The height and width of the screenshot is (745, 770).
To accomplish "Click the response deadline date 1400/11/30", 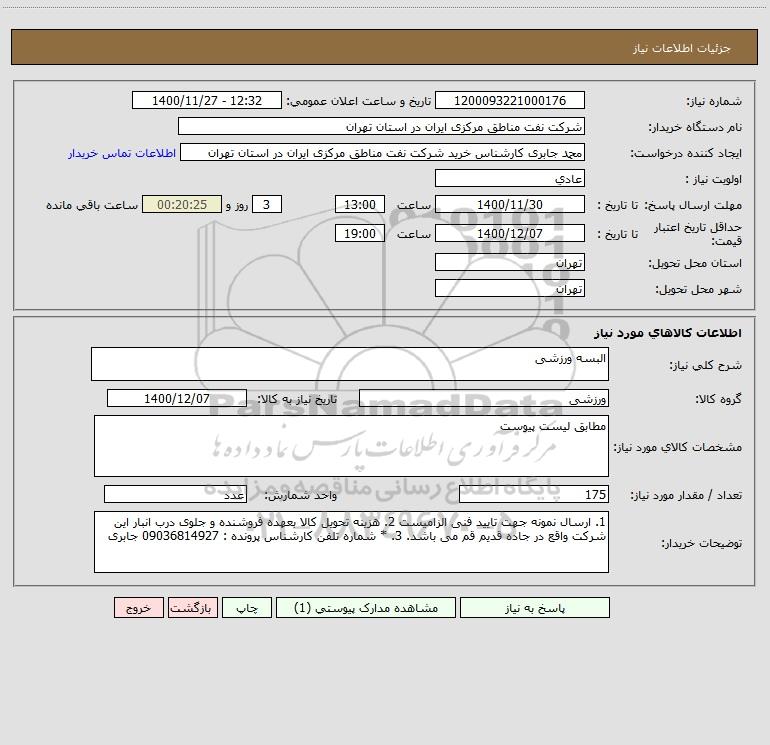I will pos(510,204).
